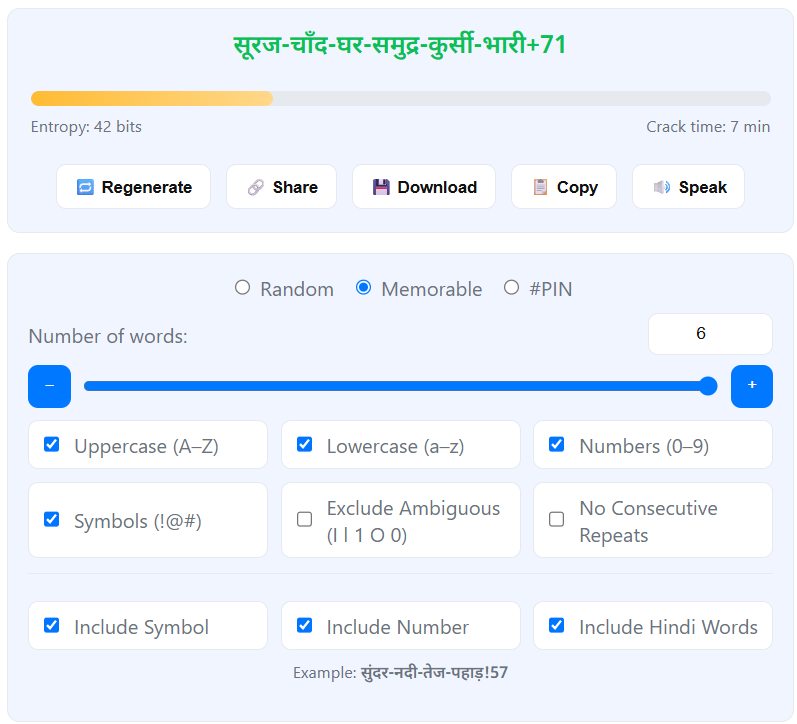Click the Share button
Viewport: 797px width, 724px height.
pos(281,187)
